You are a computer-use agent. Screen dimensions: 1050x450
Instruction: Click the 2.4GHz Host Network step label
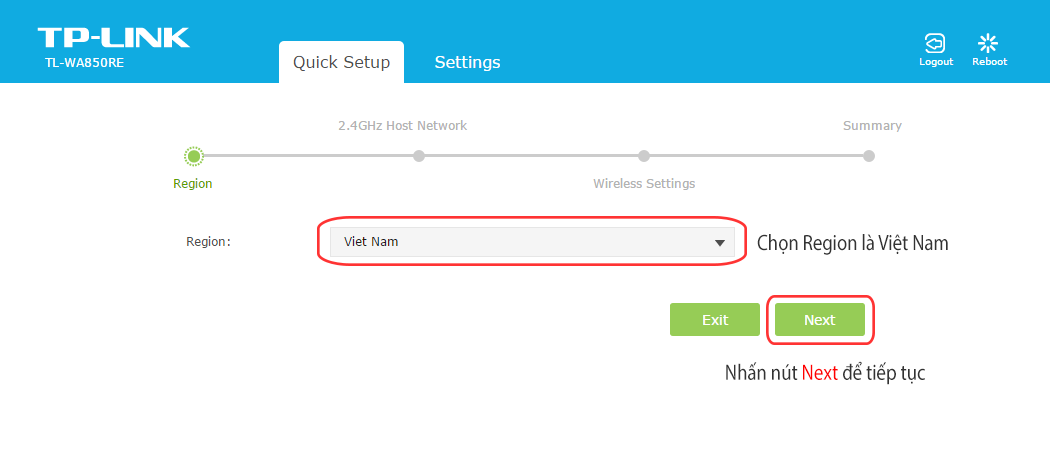402,126
